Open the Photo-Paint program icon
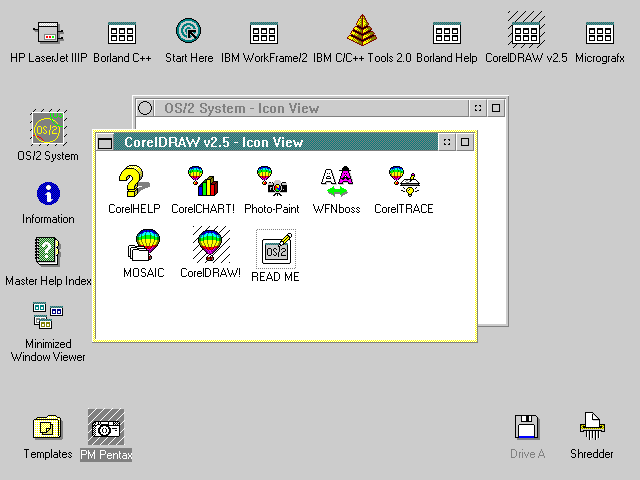 pos(271,181)
